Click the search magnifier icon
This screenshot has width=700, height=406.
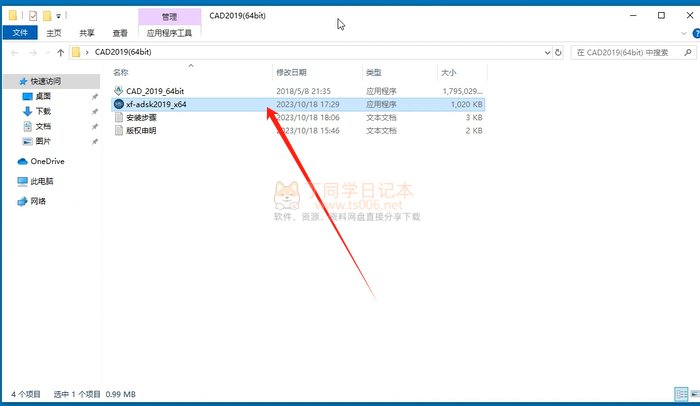[688, 52]
